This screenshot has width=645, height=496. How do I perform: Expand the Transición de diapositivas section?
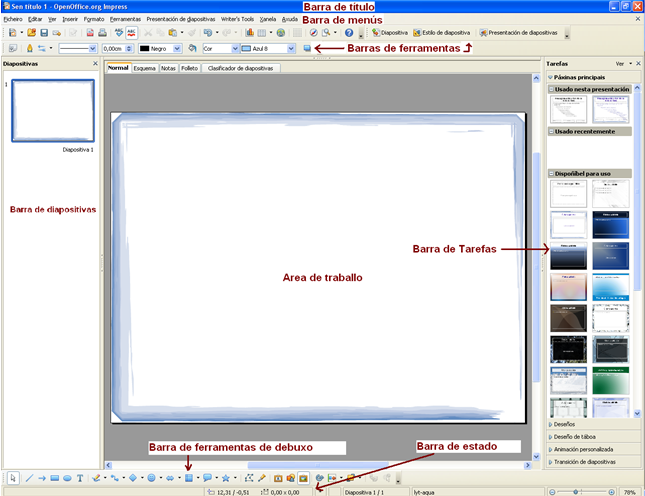point(550,462)
